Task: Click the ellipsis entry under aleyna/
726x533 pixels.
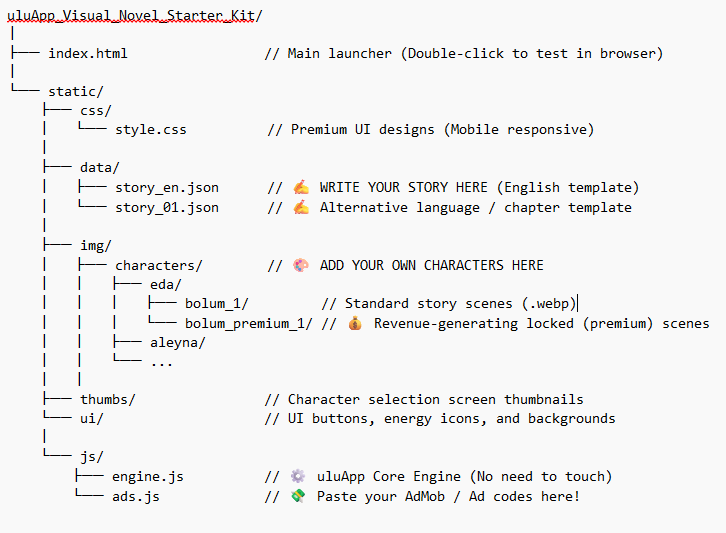Action: coord(162,364)
